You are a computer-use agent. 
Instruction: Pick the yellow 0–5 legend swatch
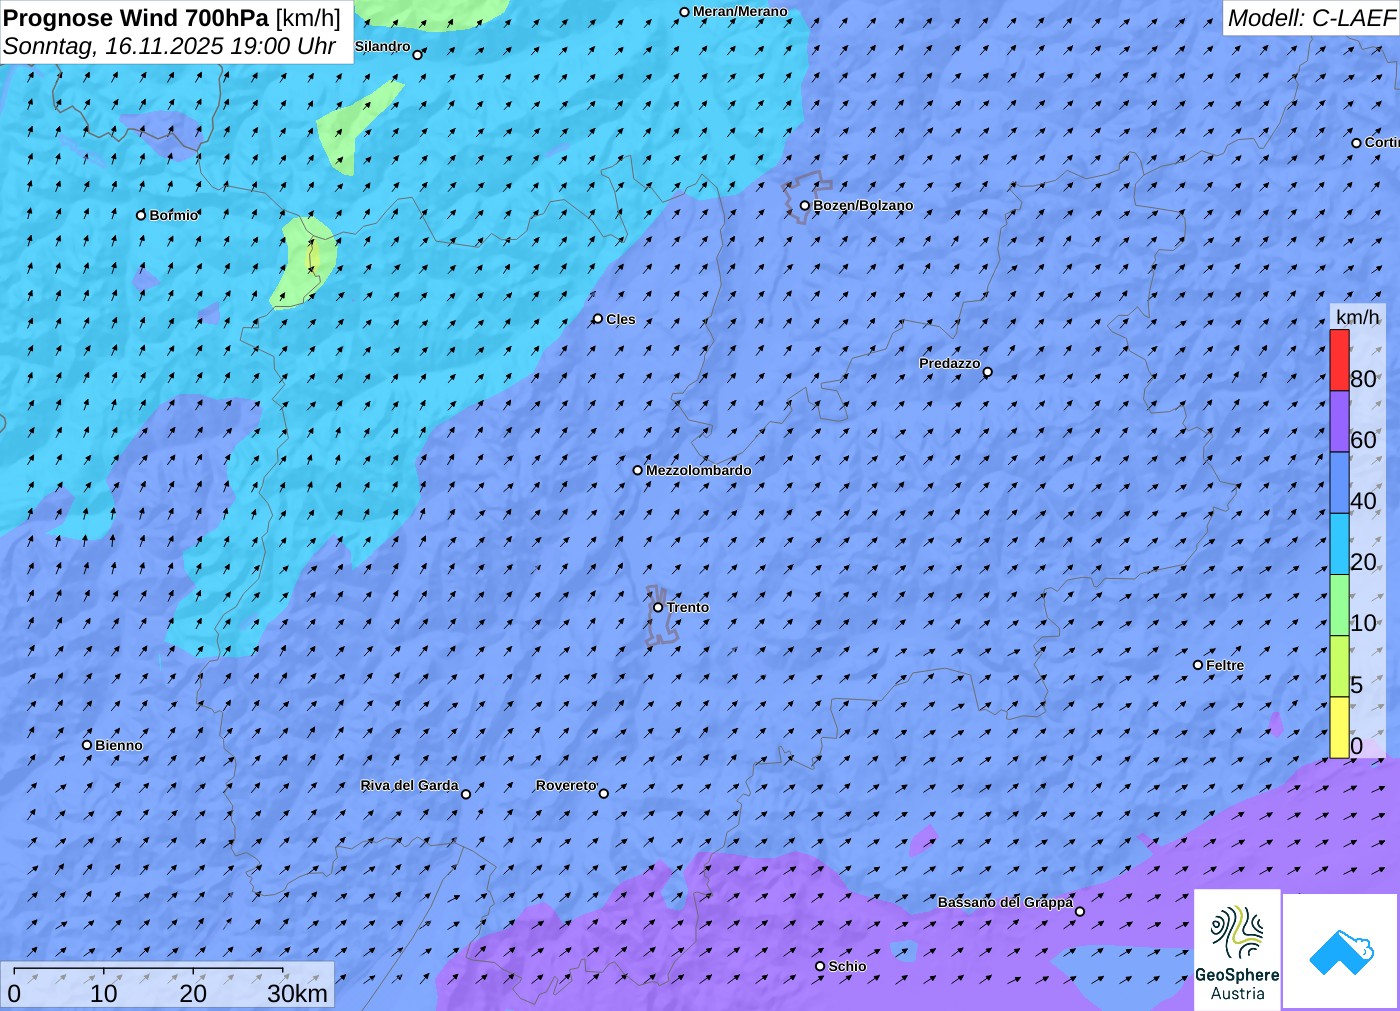click(1339, 727)
